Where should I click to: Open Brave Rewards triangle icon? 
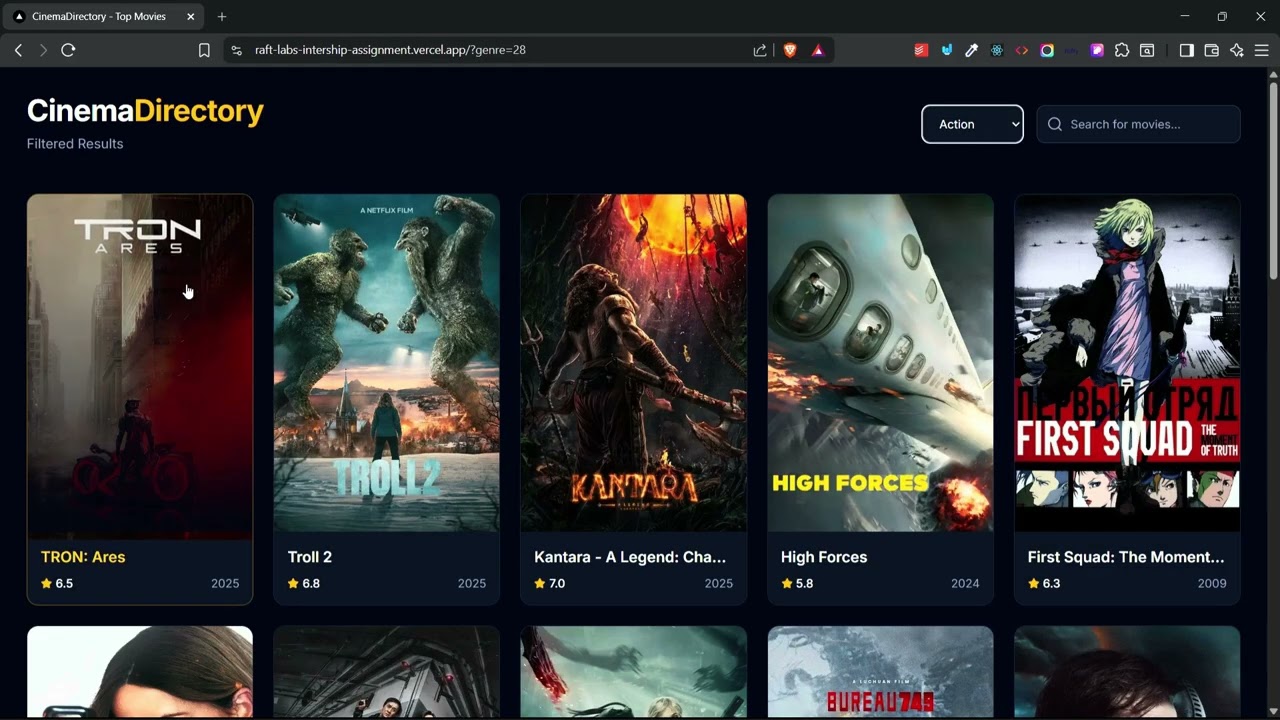818,50
